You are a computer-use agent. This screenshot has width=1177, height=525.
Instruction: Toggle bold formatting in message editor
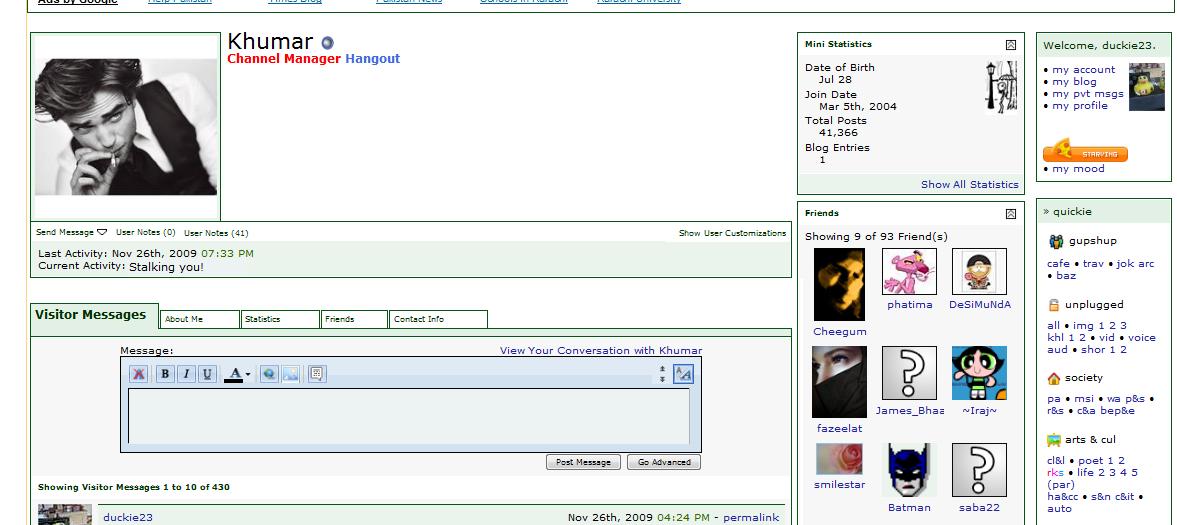click(164, 374)
